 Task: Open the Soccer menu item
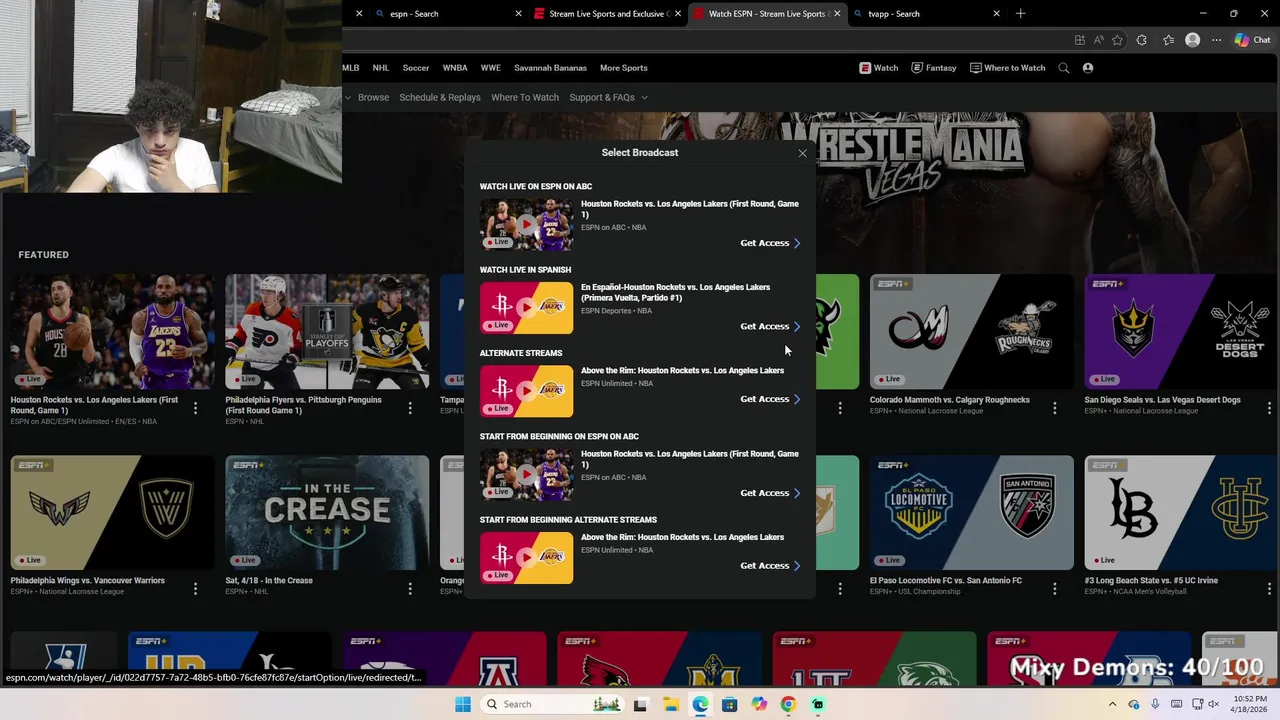point(416,68)
